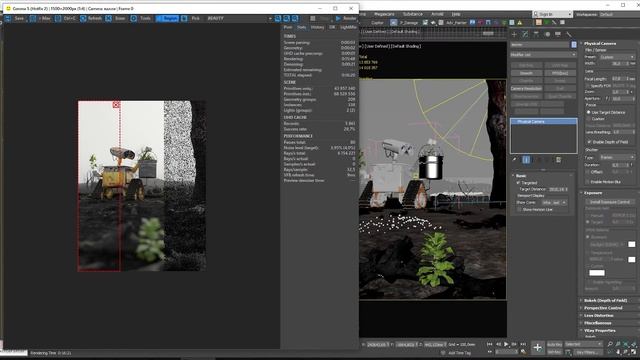640x360 pixels.
Task: Click Save icon in Corona frame buffer
Action: (8, 18)
